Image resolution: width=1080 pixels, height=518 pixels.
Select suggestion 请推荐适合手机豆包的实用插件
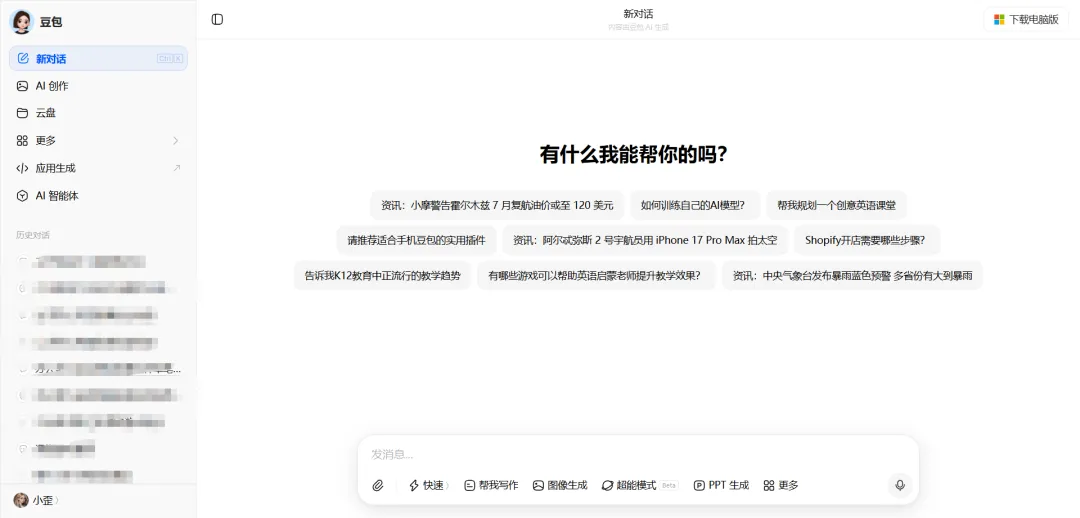point(416,240)
